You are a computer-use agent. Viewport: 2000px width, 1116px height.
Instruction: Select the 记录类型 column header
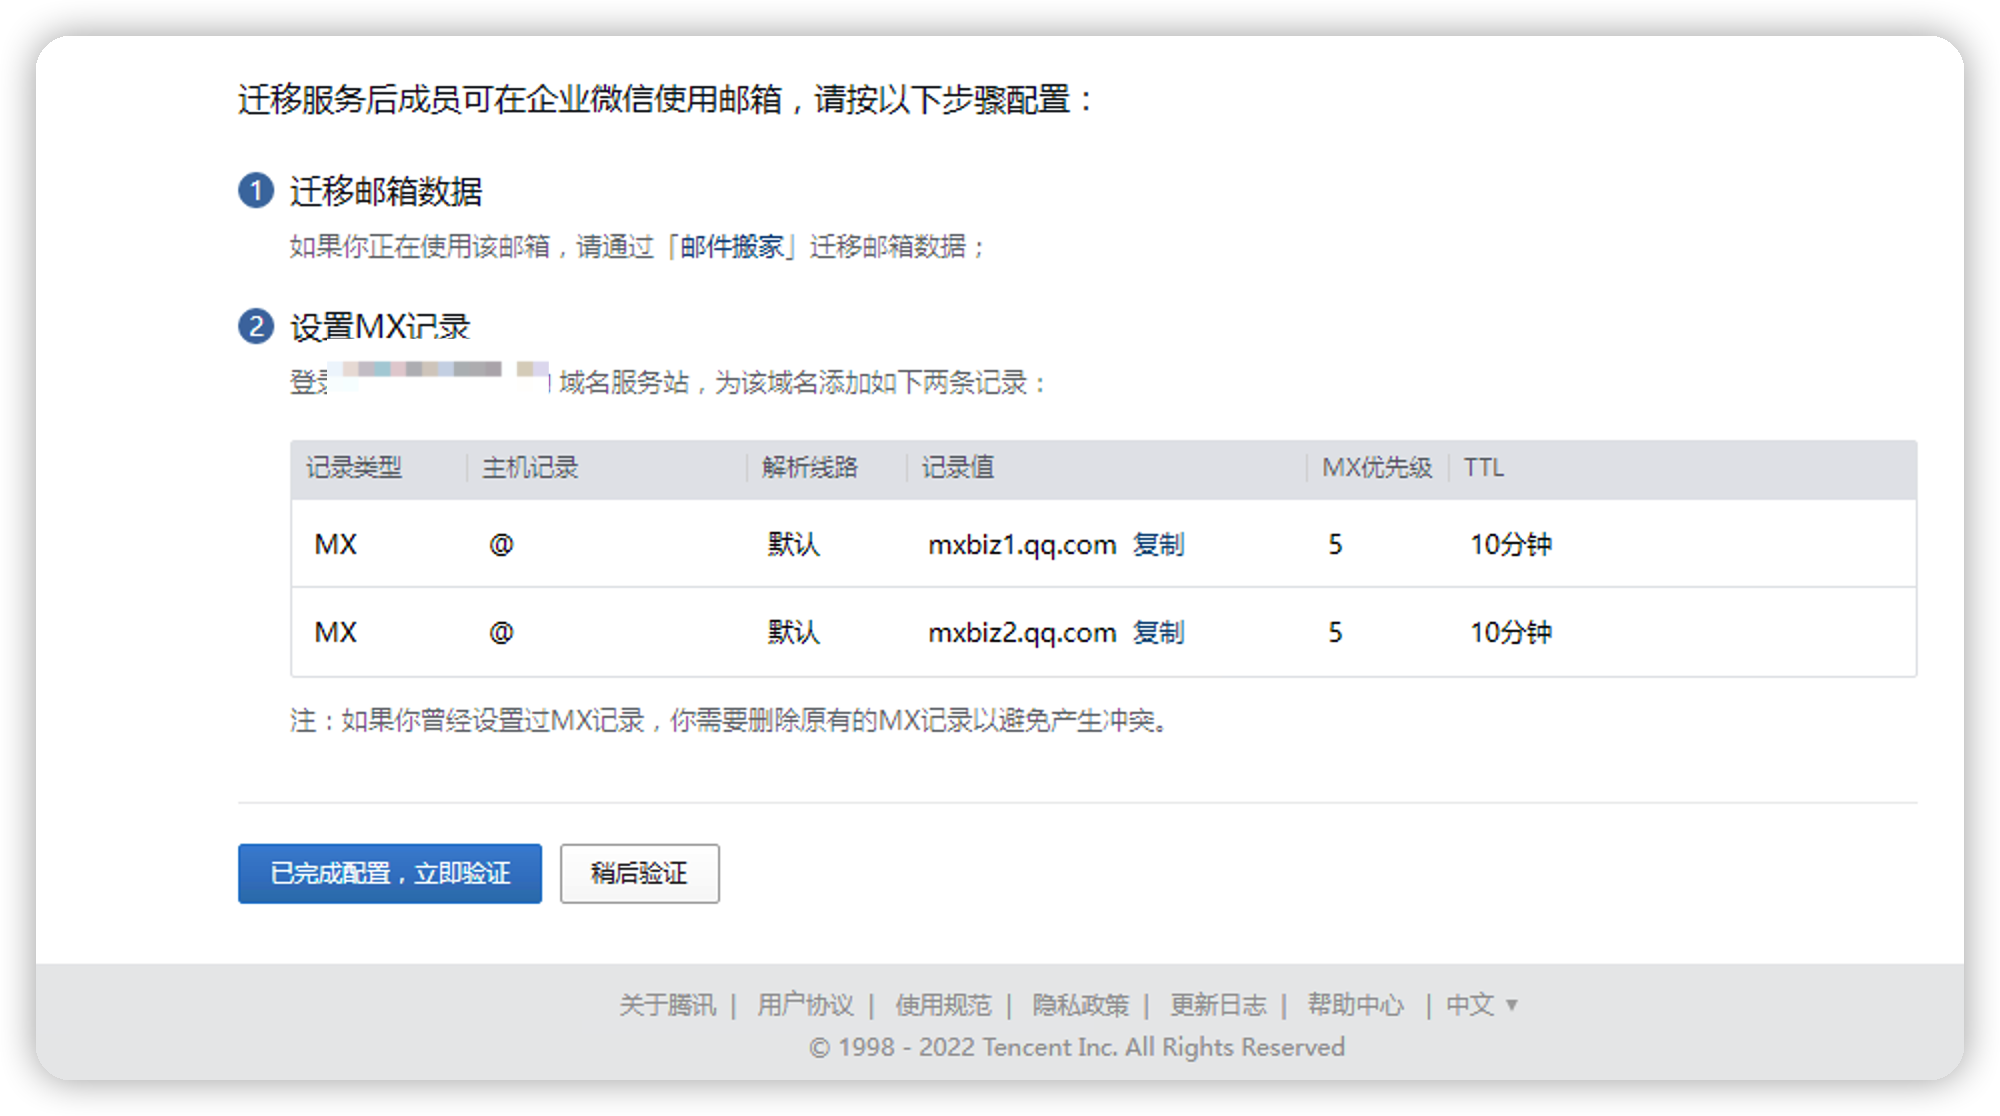(355, 468)
